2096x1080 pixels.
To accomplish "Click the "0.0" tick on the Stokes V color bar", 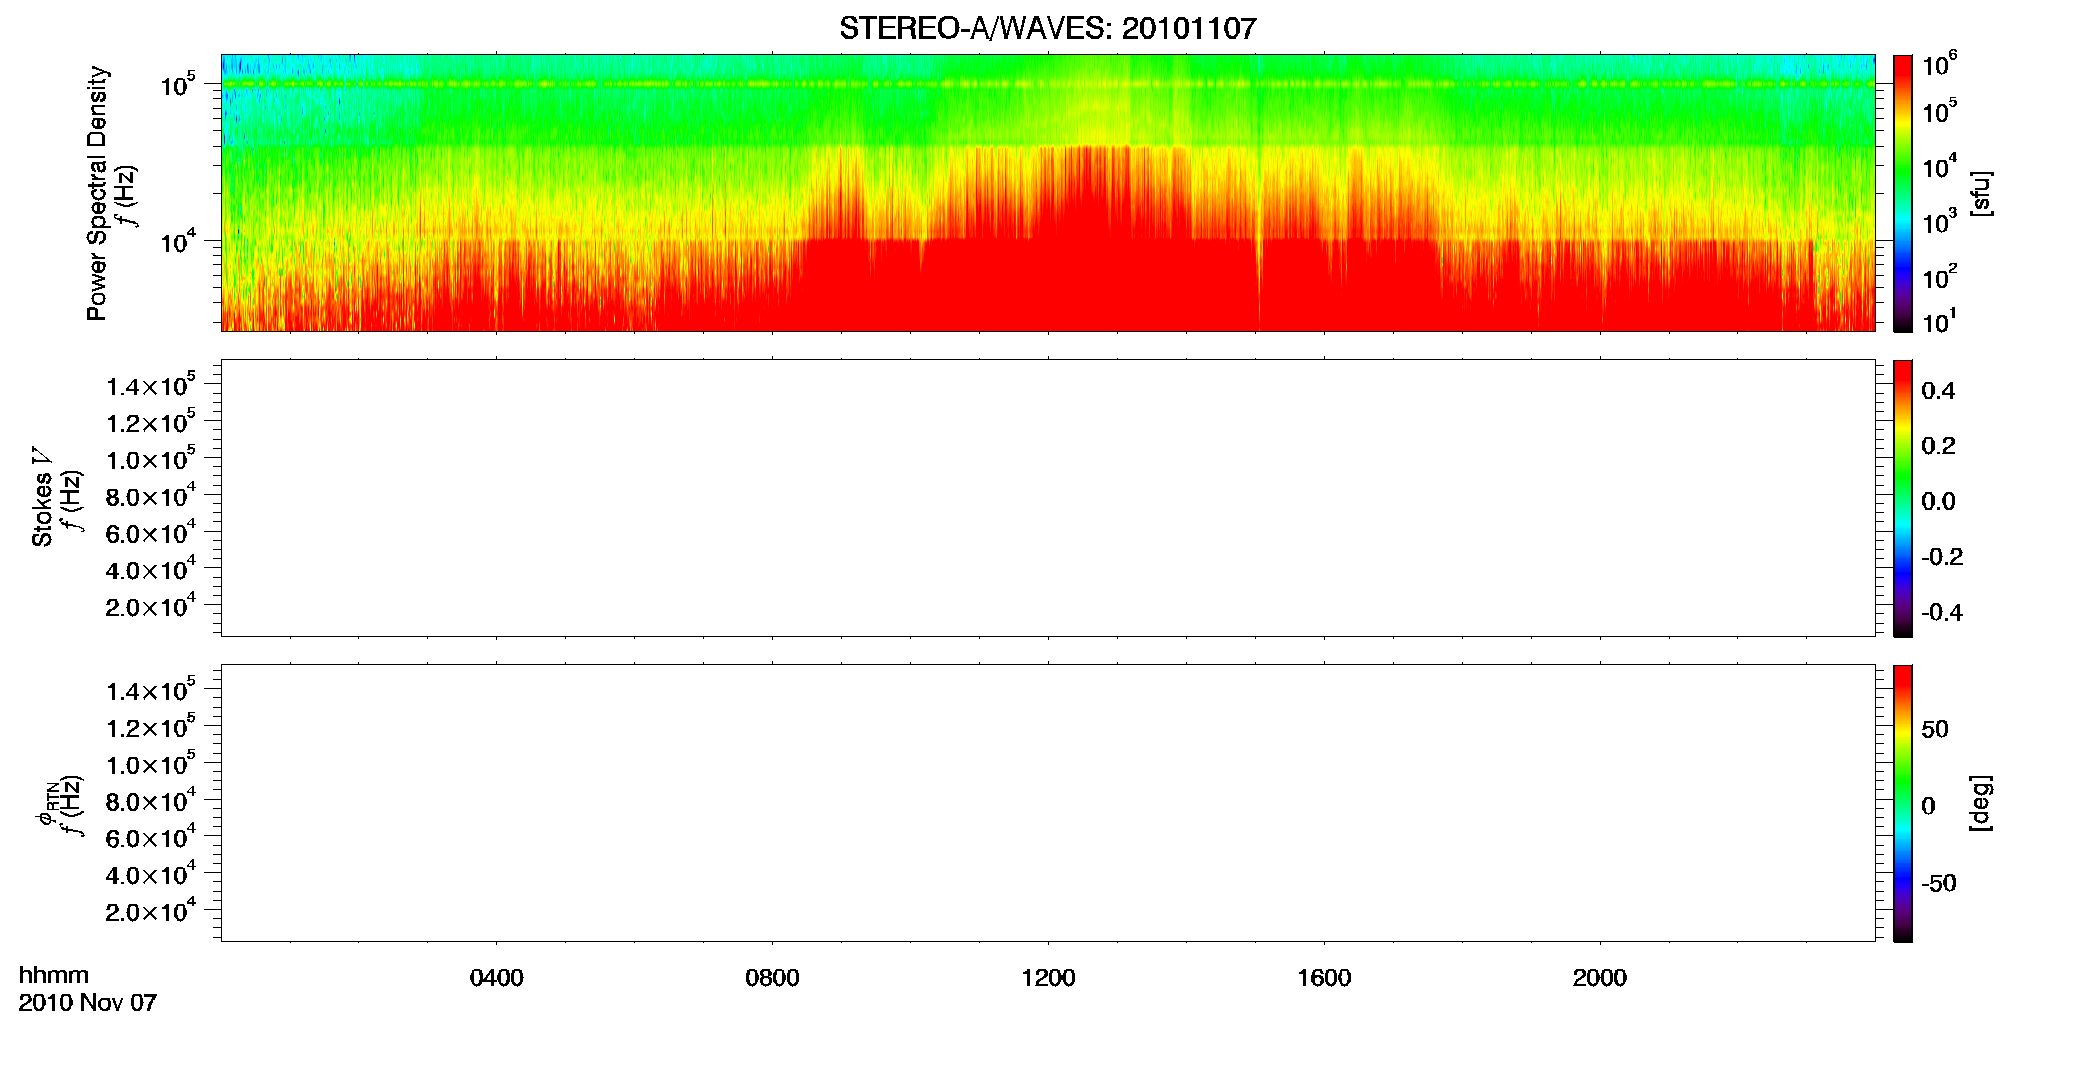I will 1938,502.
